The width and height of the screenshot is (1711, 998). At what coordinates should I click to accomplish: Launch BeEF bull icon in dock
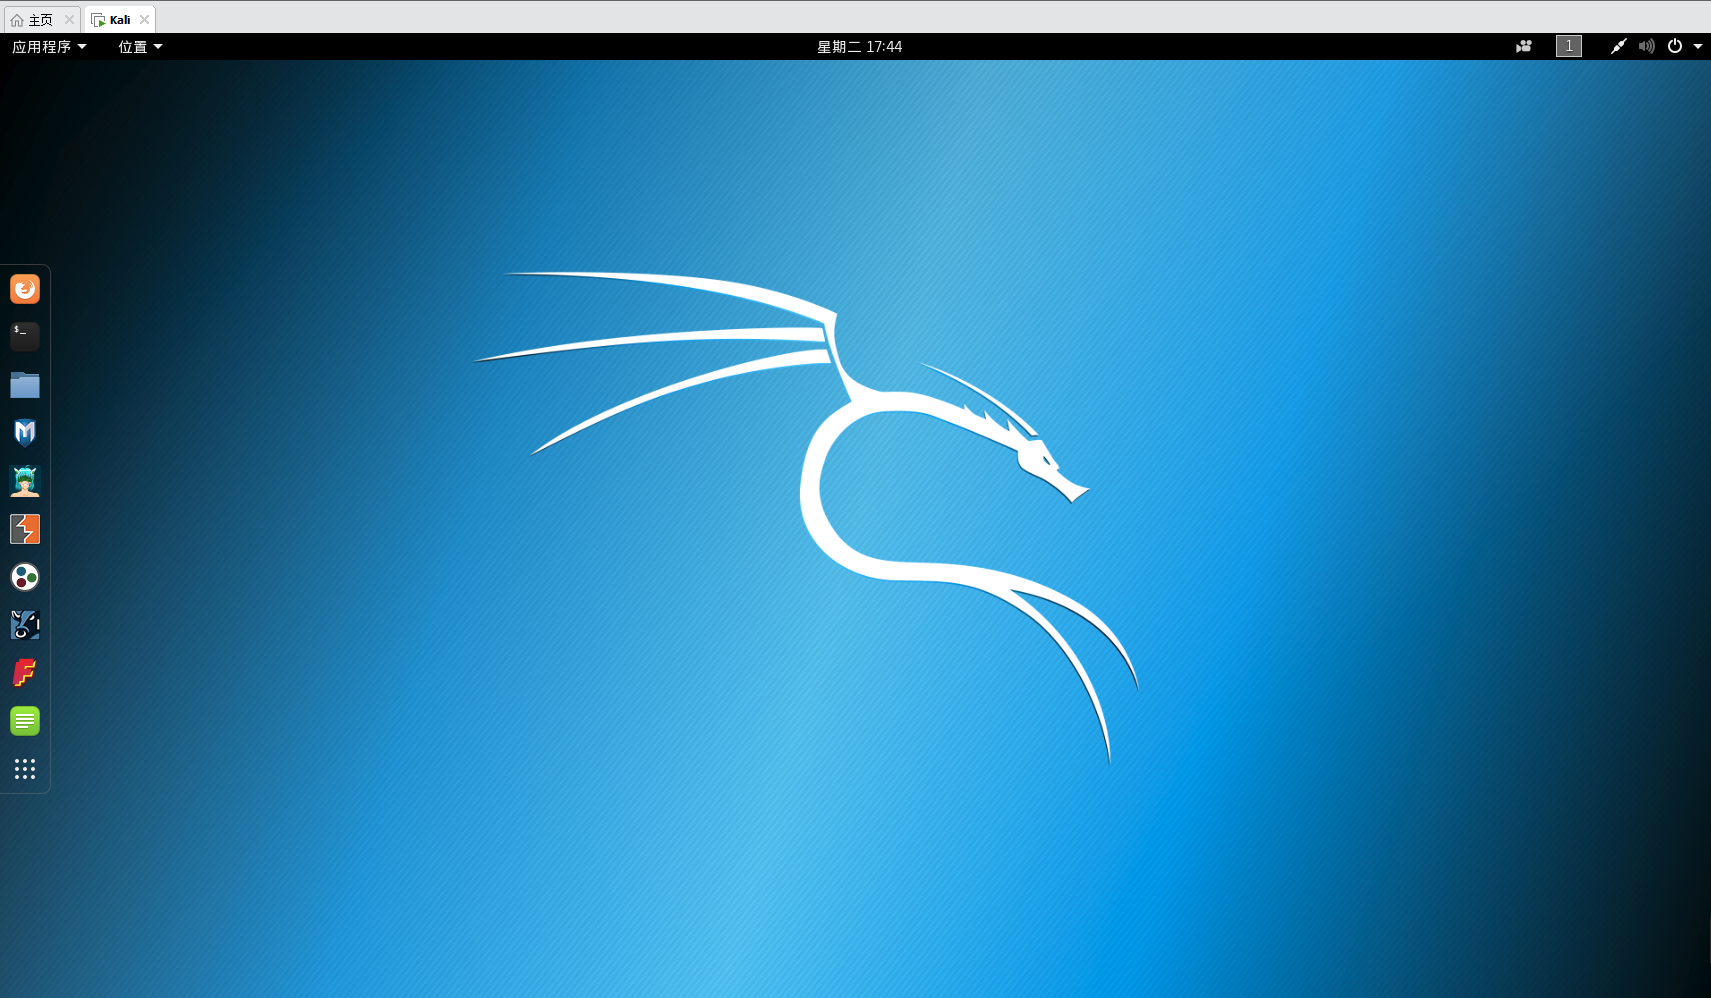click(25, 625)
